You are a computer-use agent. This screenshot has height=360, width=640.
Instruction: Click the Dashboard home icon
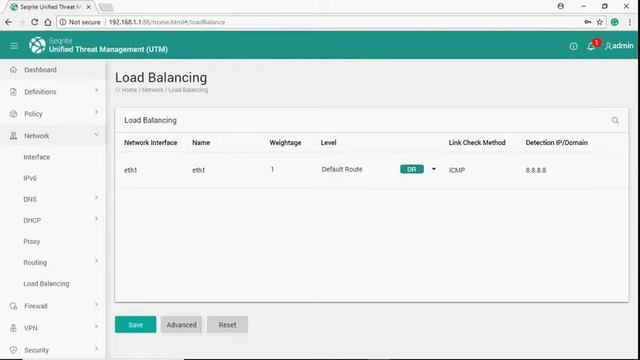click(13, 70)
